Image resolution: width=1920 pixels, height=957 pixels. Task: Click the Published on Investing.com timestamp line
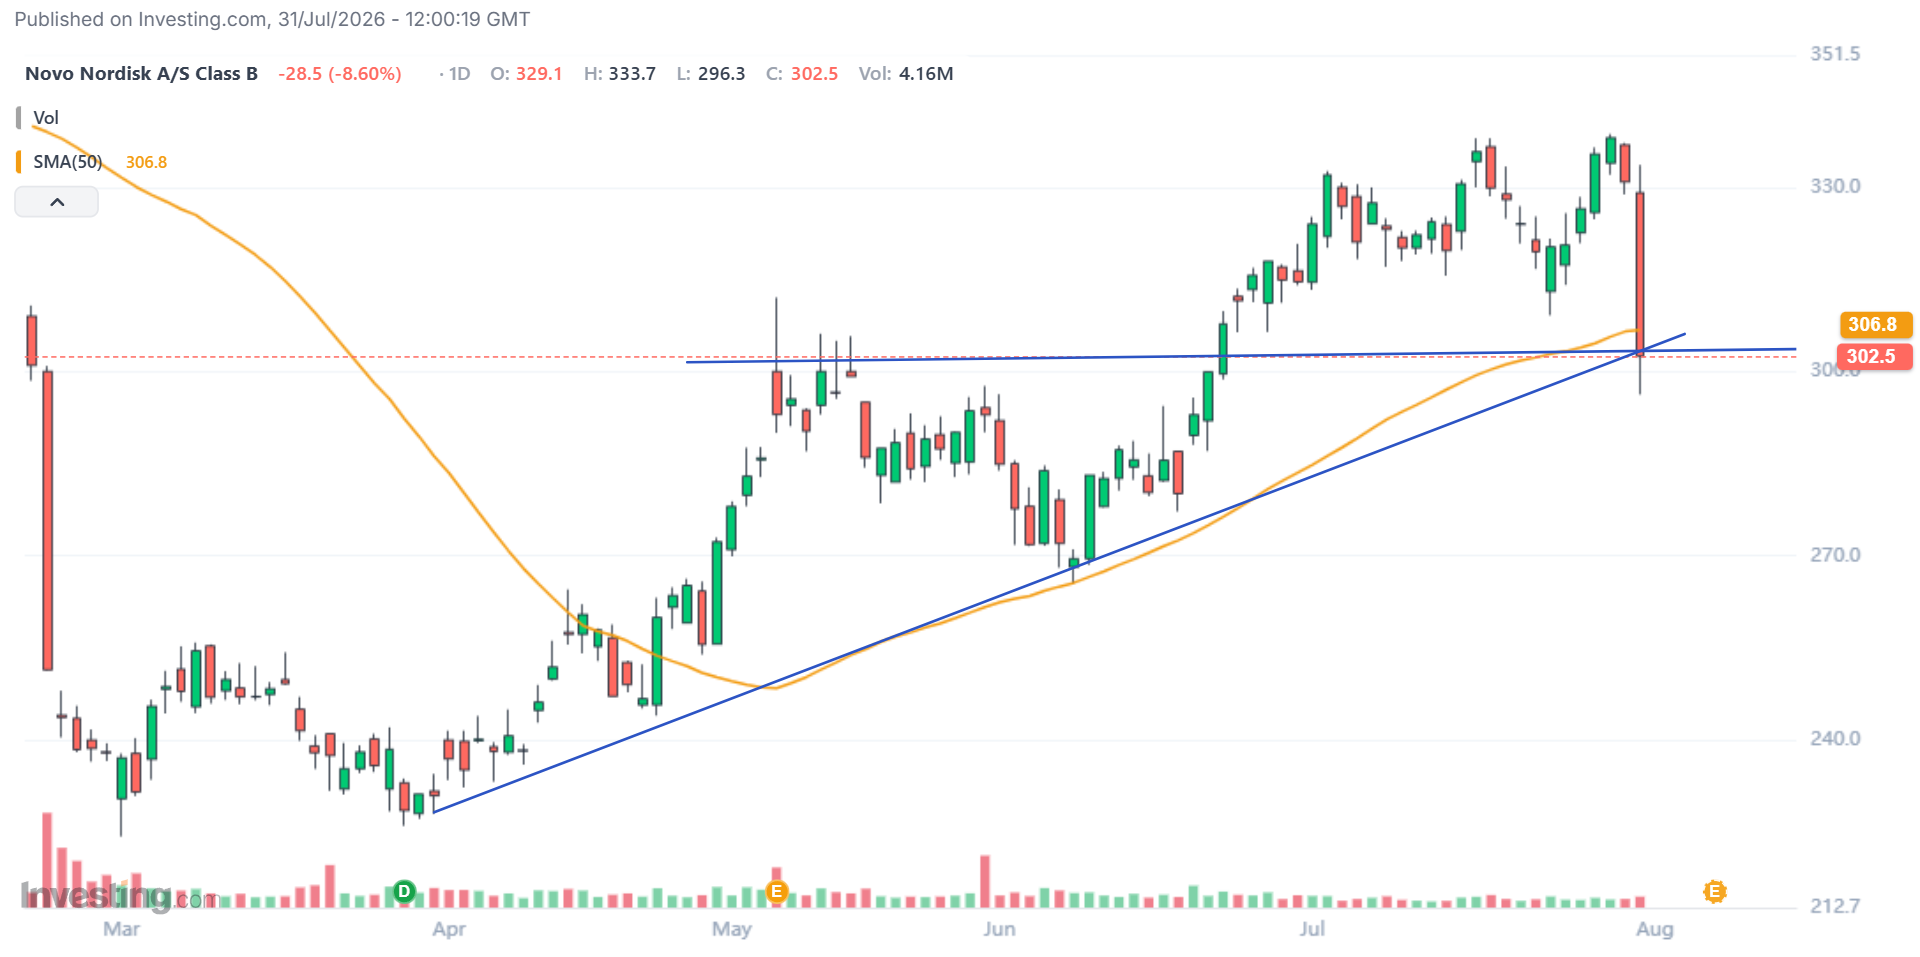click(272, 19)
